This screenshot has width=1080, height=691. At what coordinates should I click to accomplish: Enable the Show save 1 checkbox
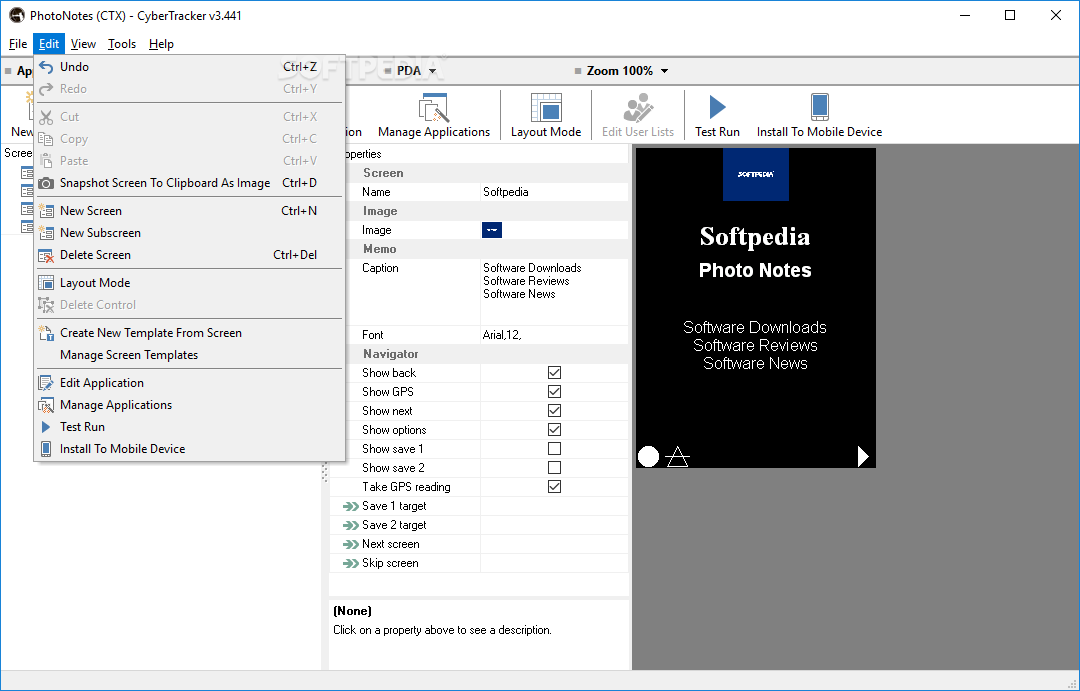click(554, 449)
